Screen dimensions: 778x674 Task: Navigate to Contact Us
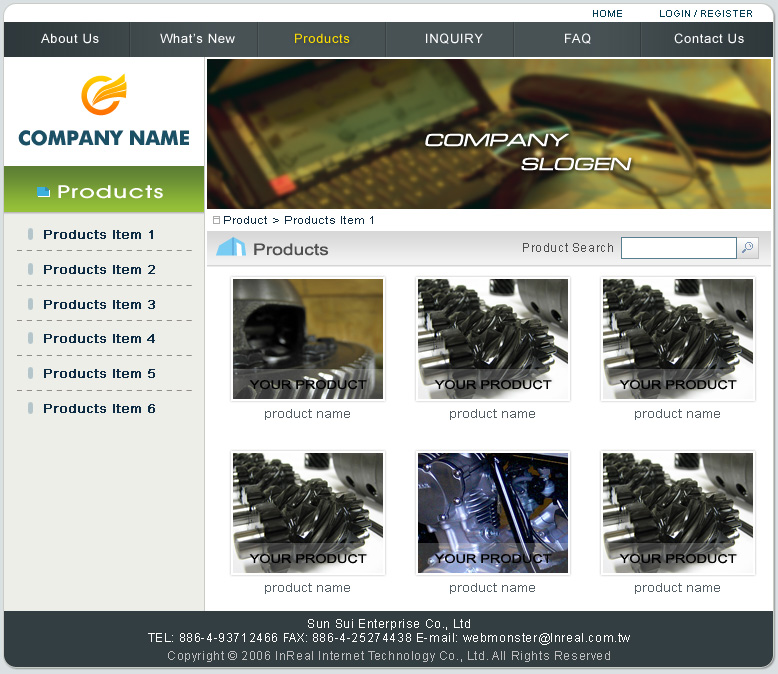(x=708, y=39)
